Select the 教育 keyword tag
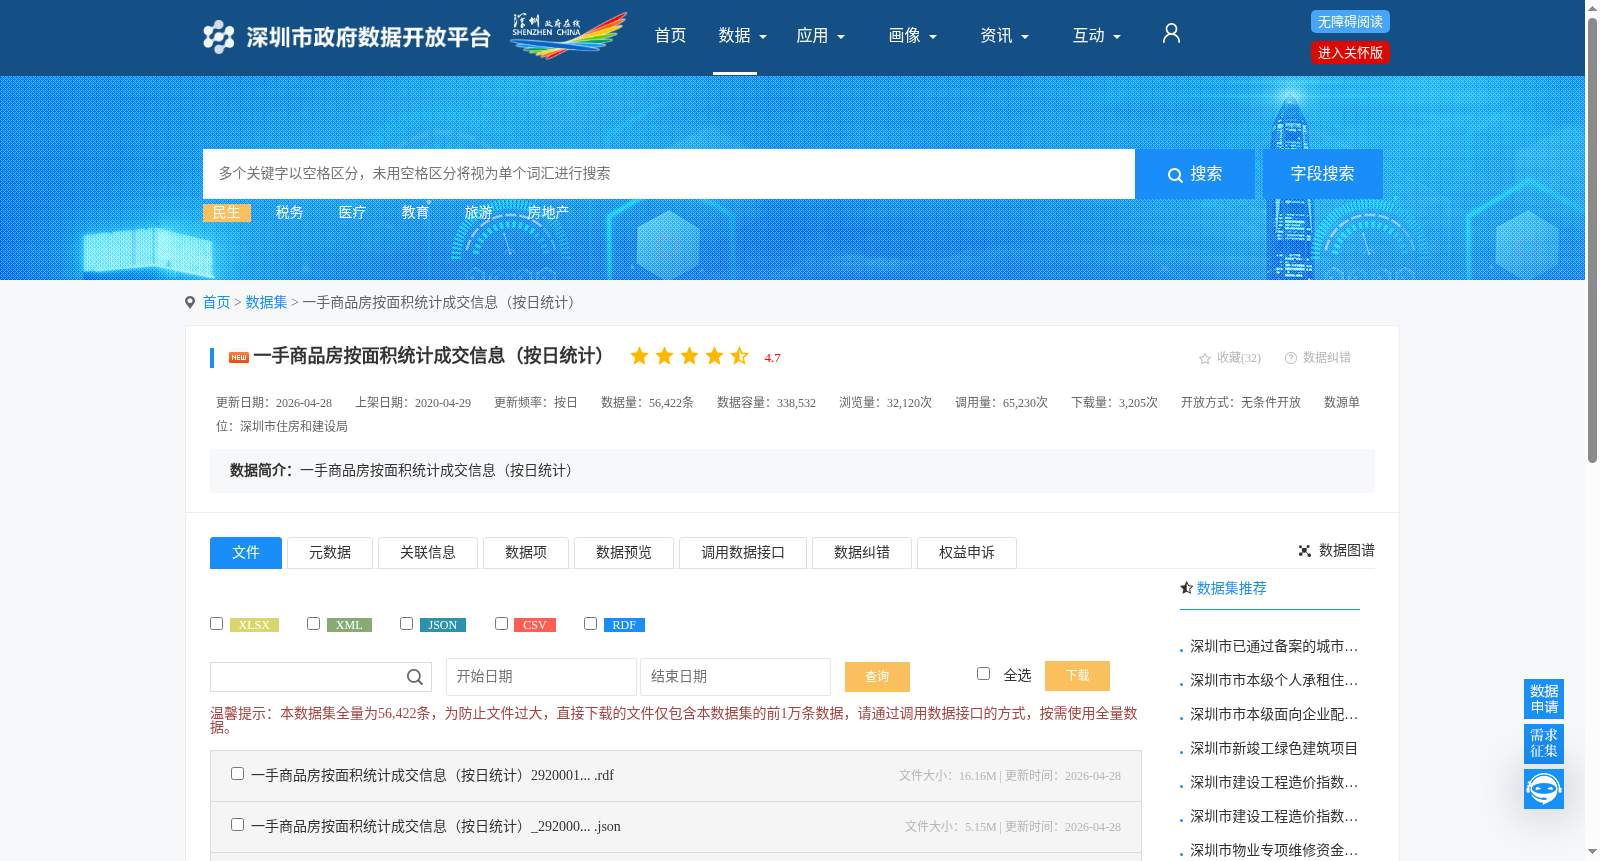The width and height of the screenshot is (1600, 861). [415, 212]
